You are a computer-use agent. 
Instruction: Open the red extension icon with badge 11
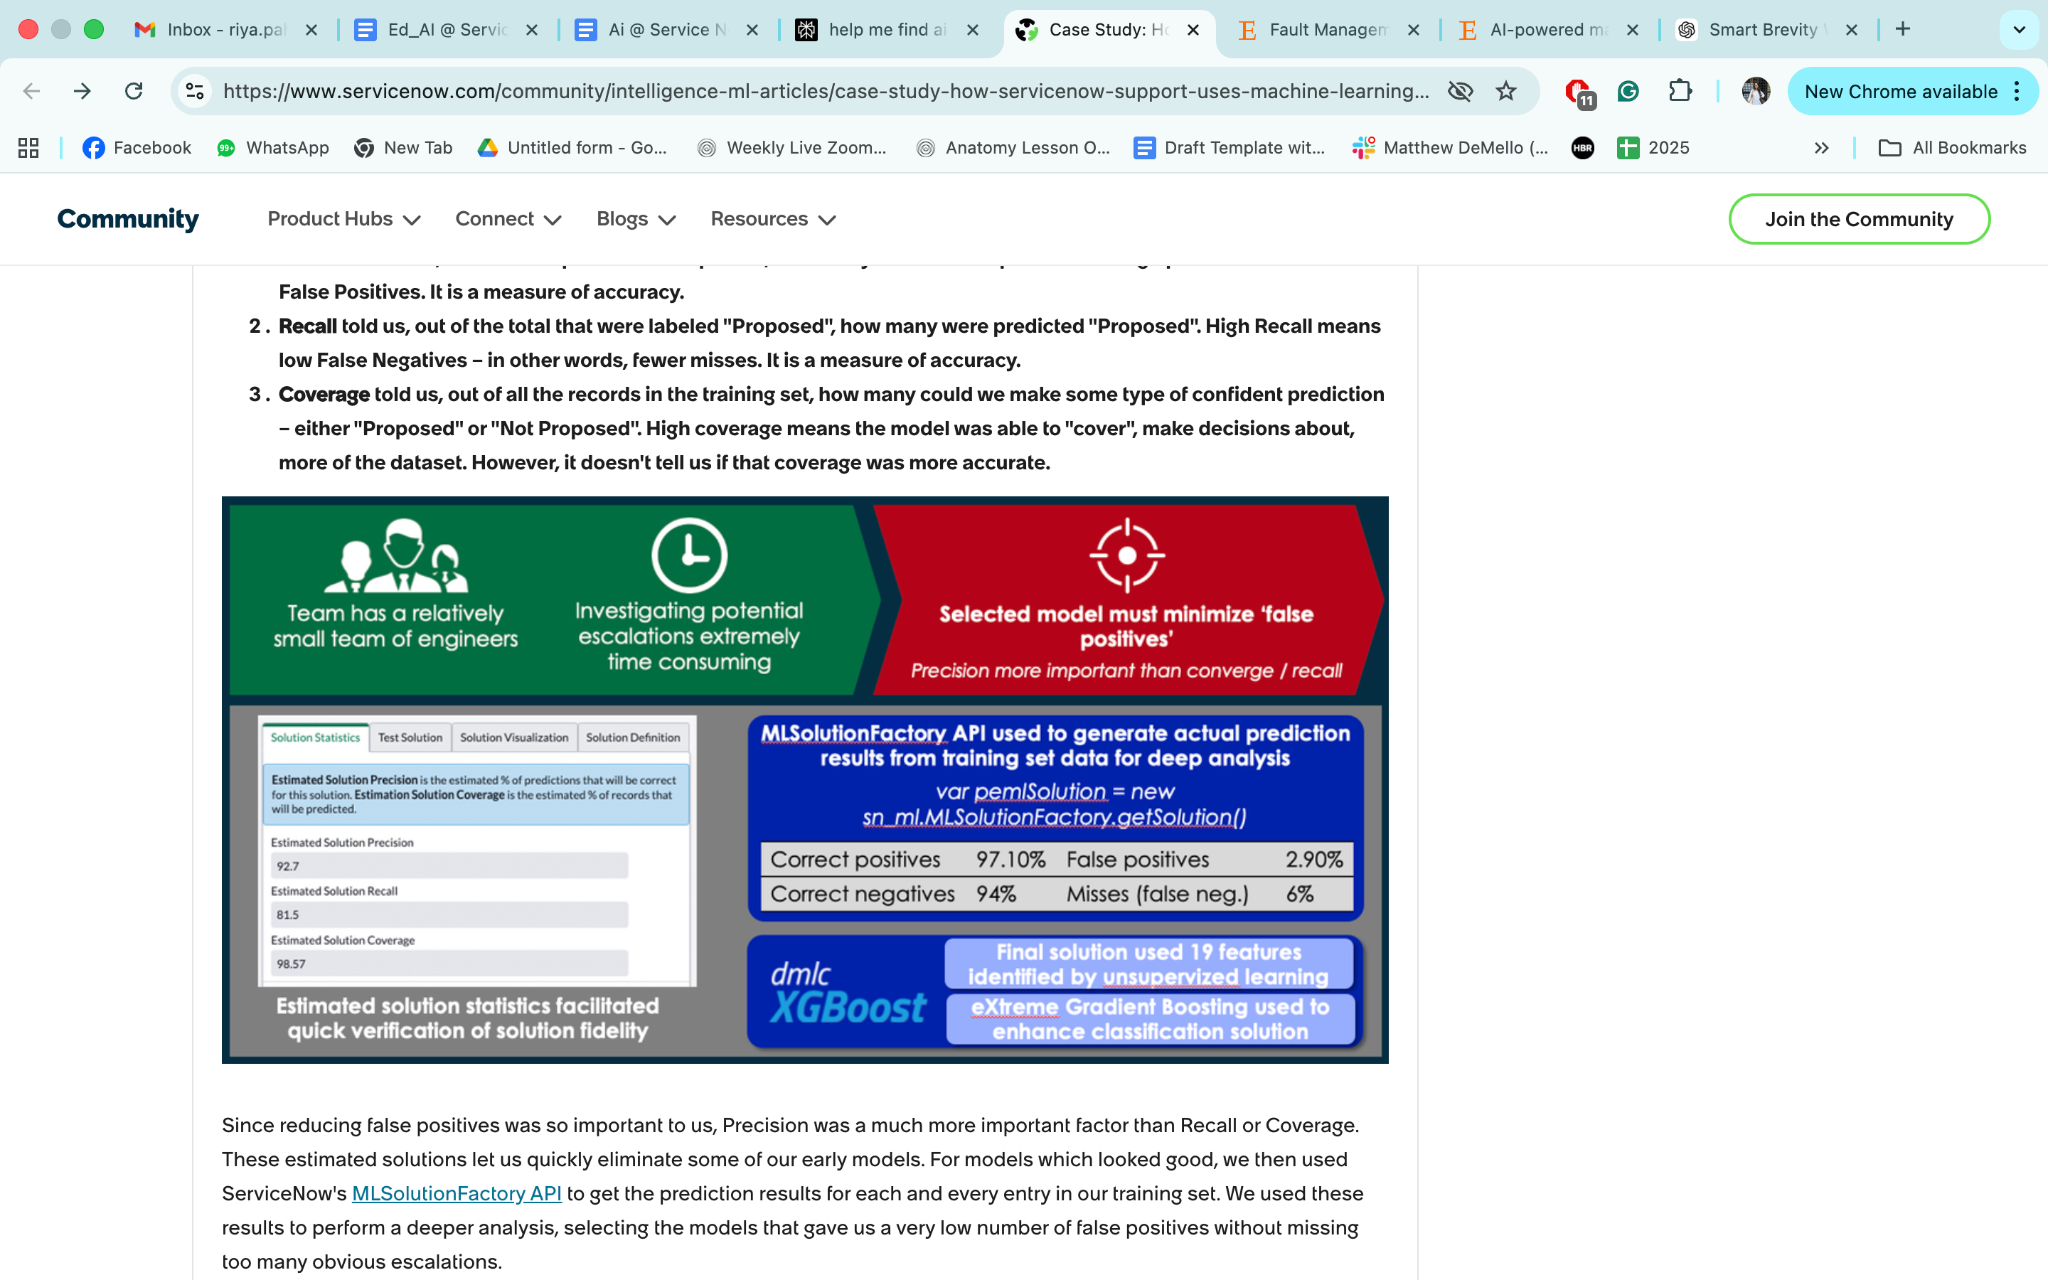tap(1579, 92)
